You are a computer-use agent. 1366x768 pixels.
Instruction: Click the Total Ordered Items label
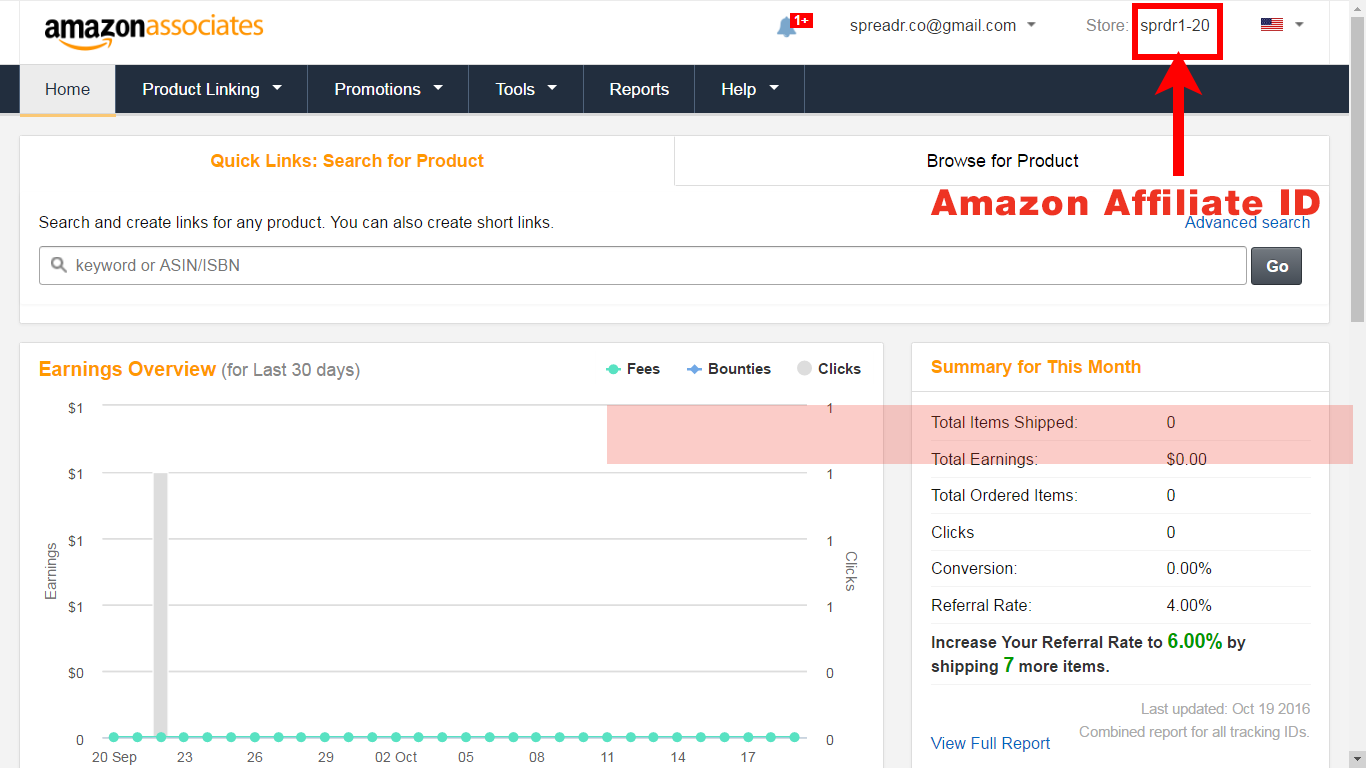[x=1003, y=495]
